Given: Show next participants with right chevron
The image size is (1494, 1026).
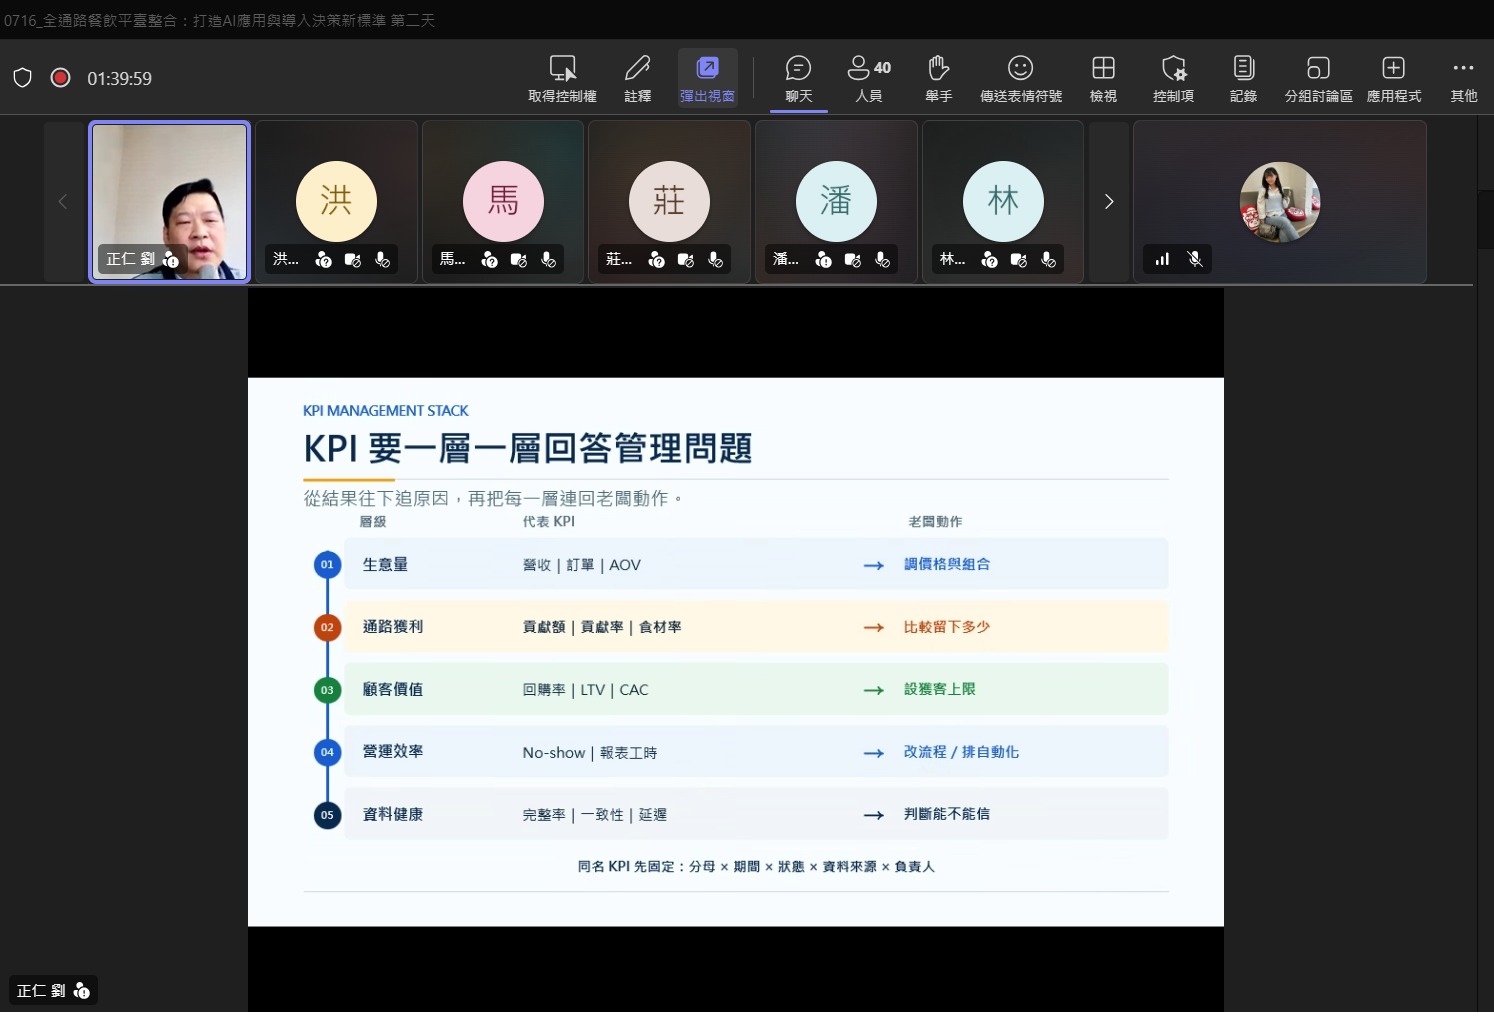Looking at the screenshot, I should click(1108, 202).
